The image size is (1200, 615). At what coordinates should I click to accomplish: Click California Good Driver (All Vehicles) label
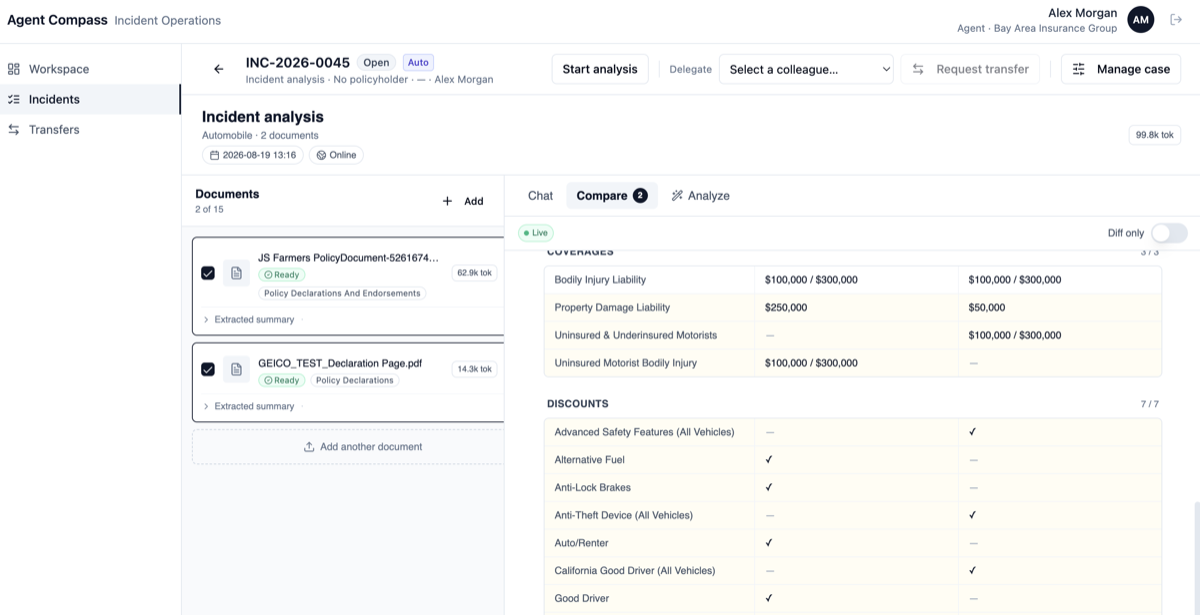[634, 571]
